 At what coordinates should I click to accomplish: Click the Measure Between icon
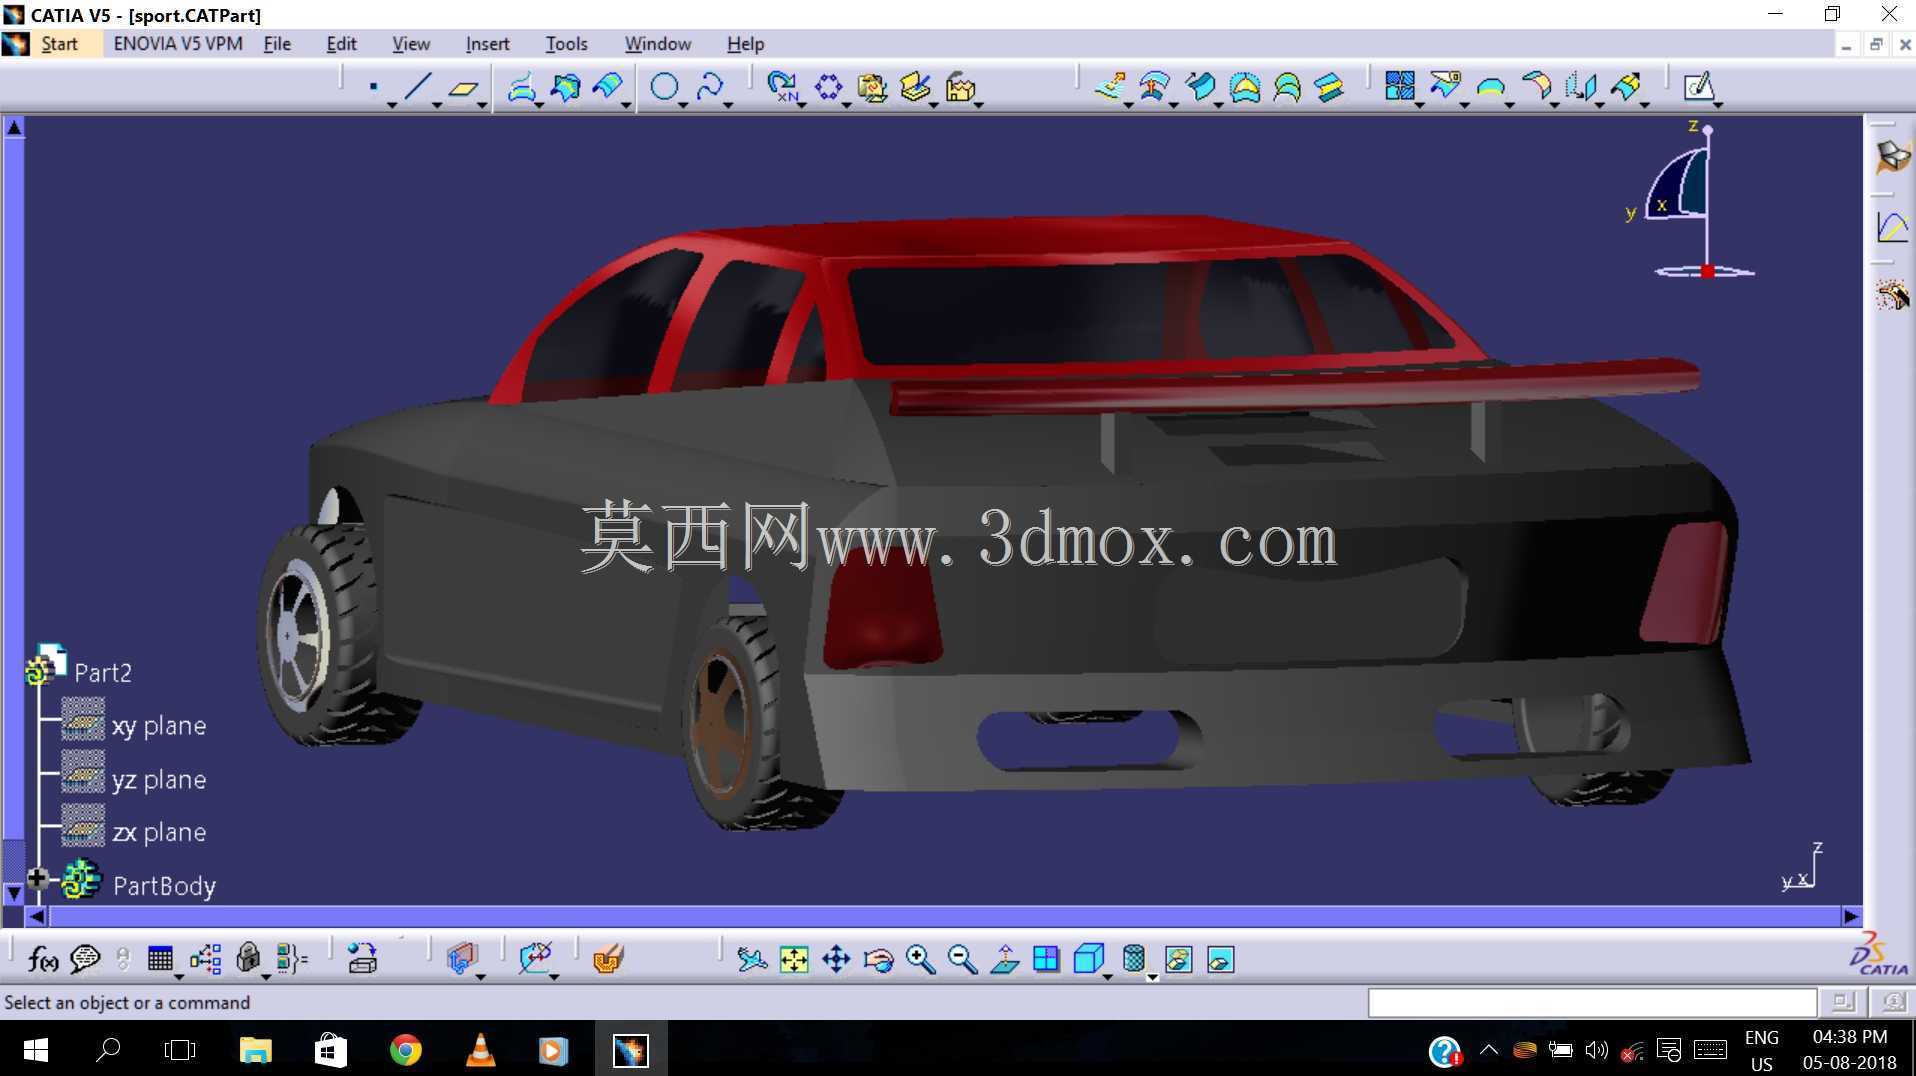[x=536, y=958]
